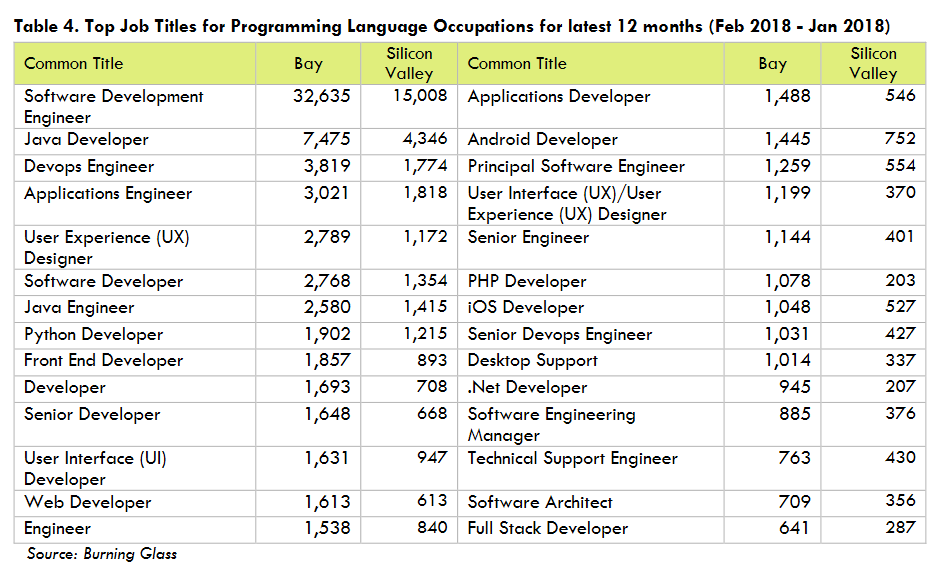Click the value 763
Screen dimensions: 935x564
tap(794, 458)
